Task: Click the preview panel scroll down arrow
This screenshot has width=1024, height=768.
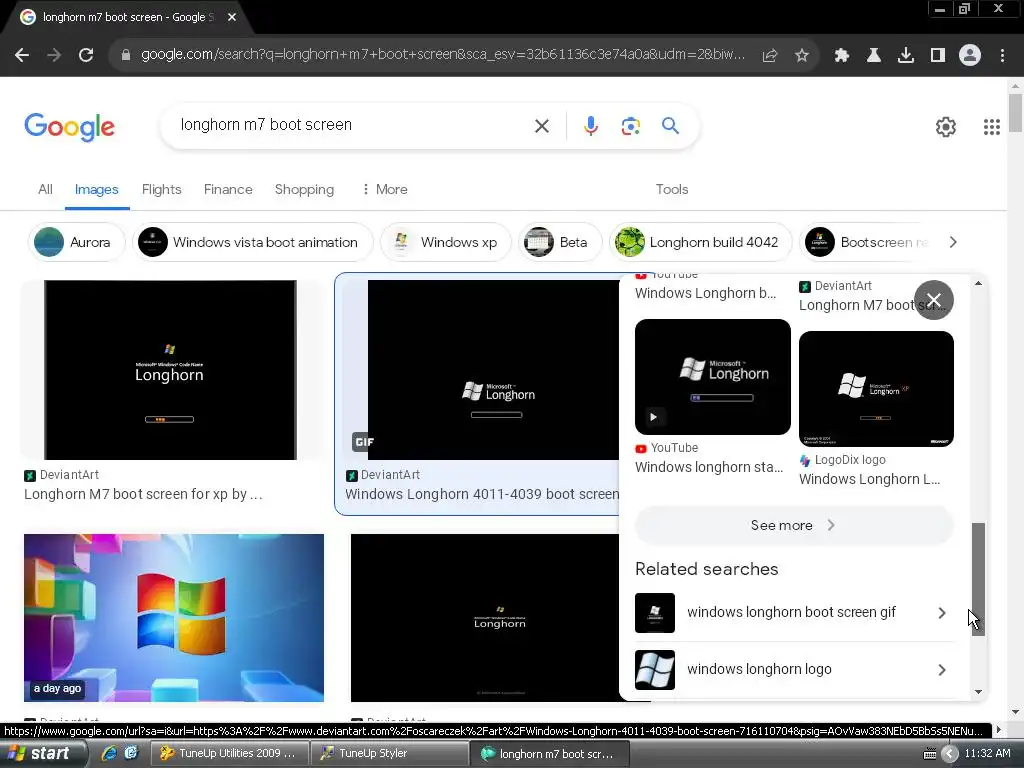Action: (978, 692)
